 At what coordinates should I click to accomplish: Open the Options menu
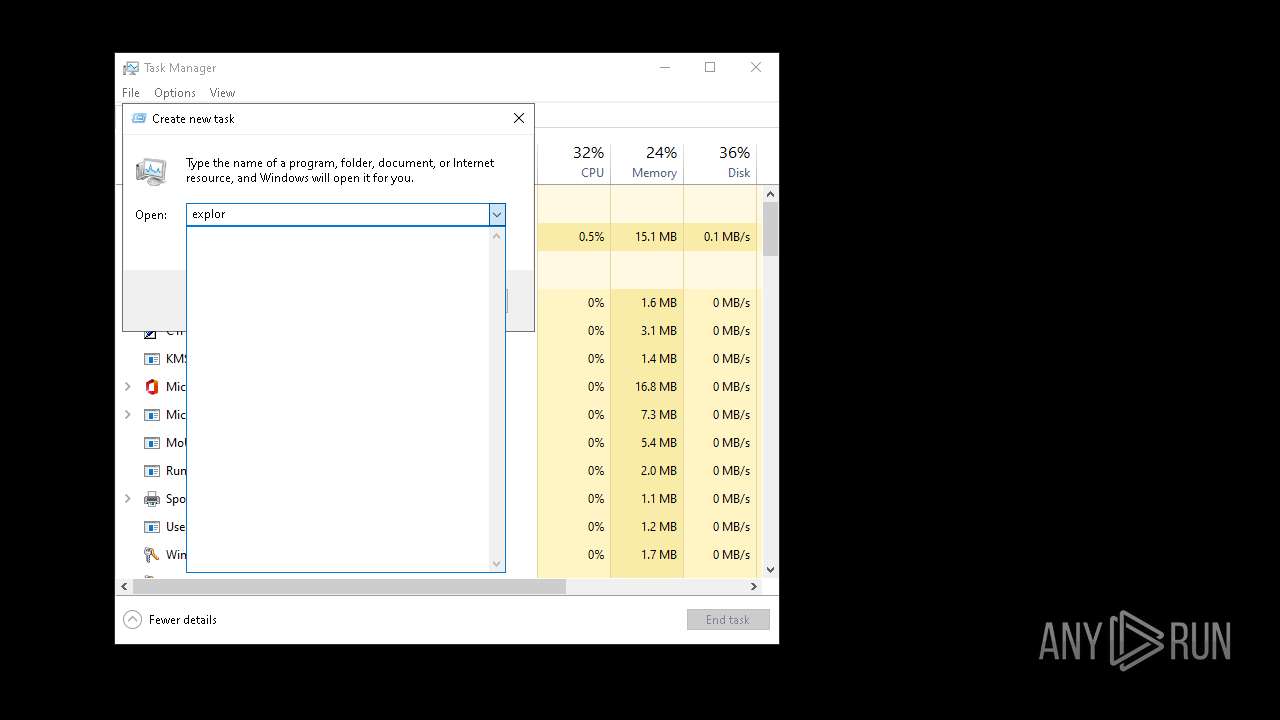click(x=175, y=93)
